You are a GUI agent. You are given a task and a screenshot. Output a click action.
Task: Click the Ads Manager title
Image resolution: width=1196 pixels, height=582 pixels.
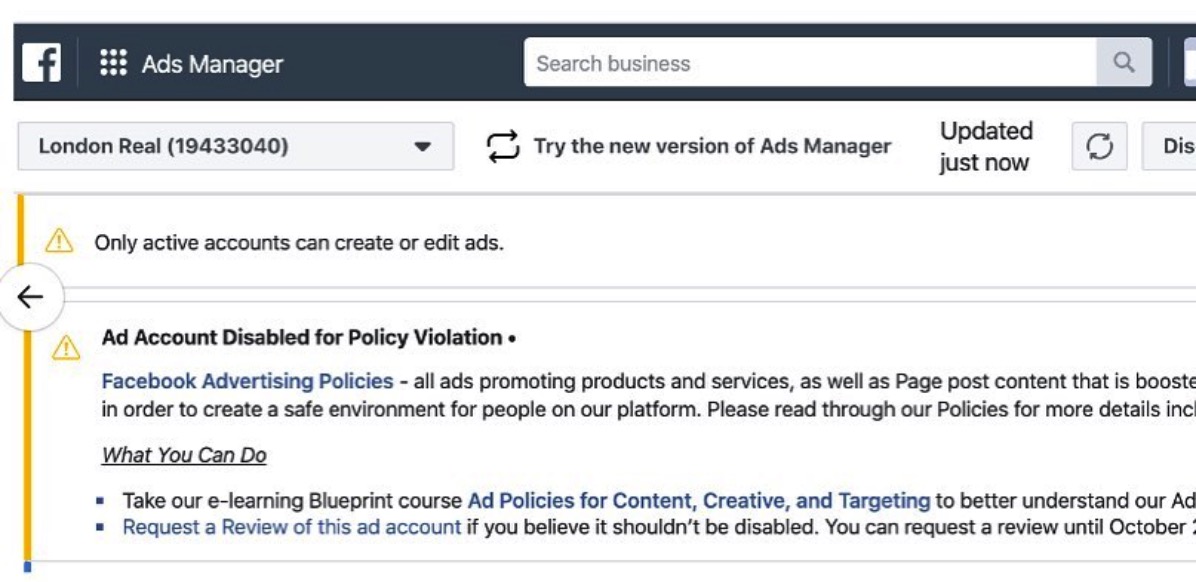[x=212, y=64]
